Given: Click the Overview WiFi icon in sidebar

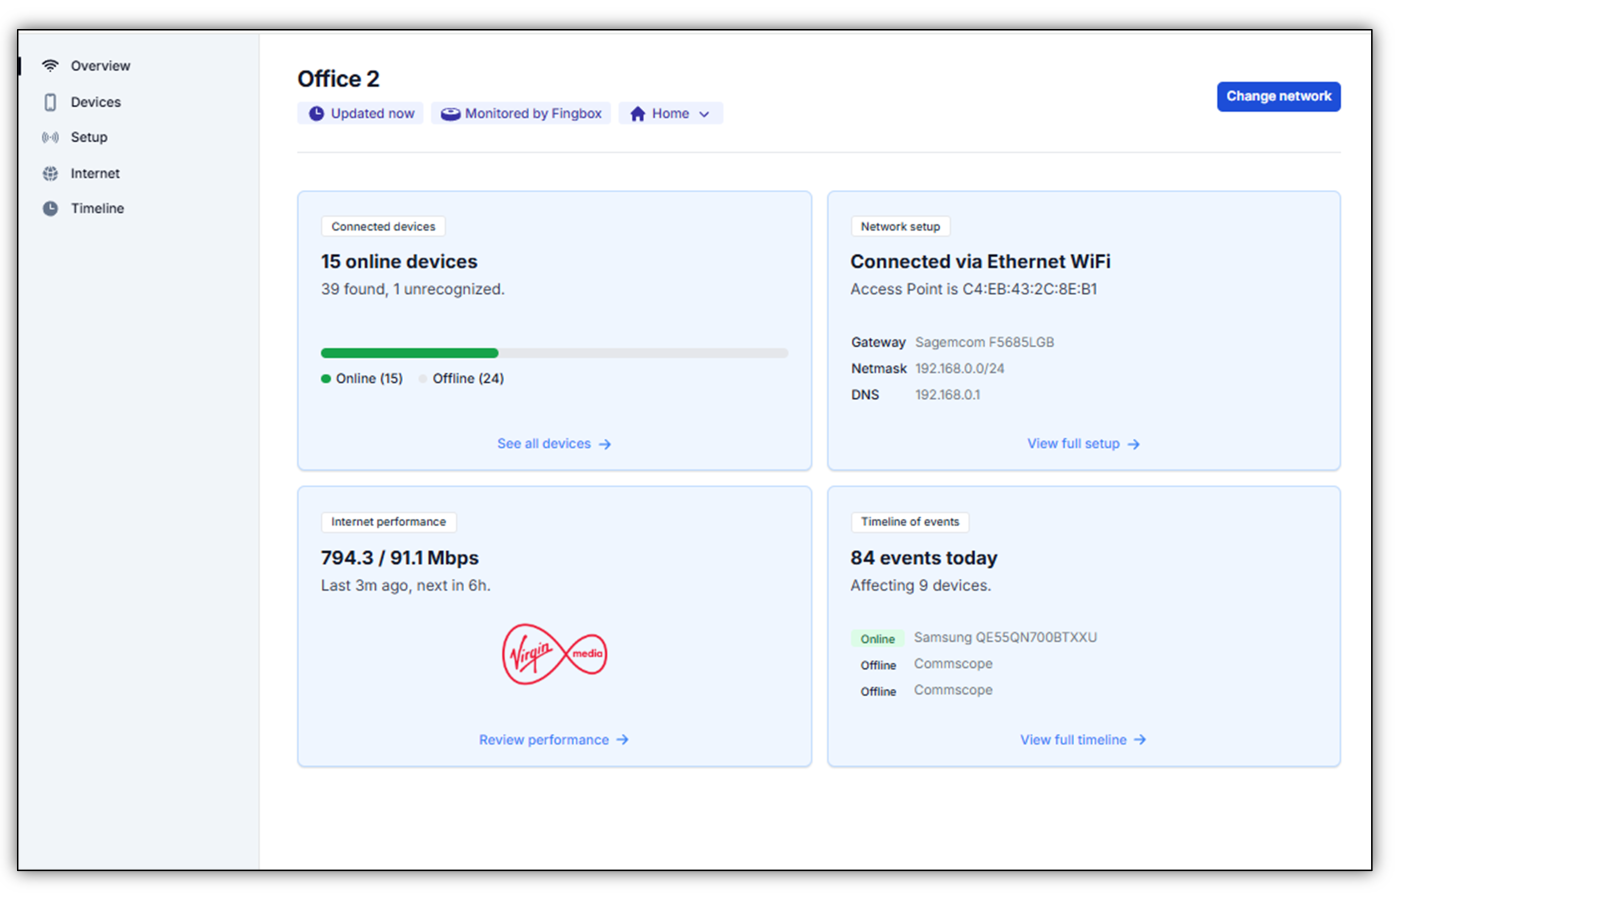Looking at the screenshot, I should coord(50,66).
